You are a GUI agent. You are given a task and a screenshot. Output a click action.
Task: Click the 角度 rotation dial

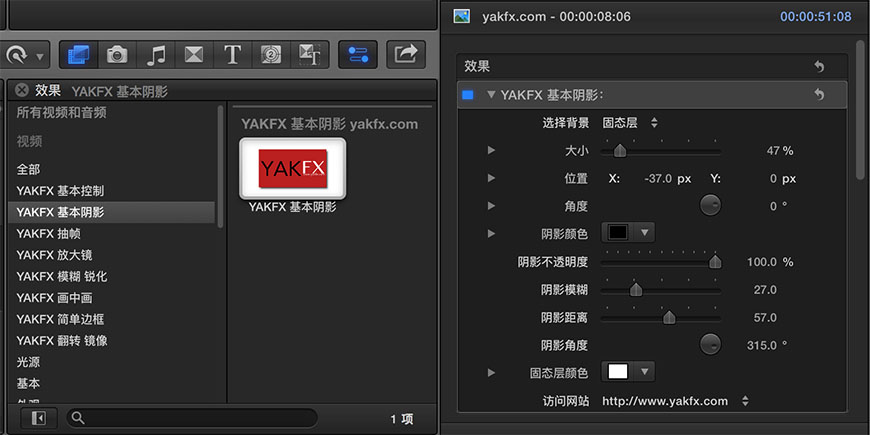(710, 206)
